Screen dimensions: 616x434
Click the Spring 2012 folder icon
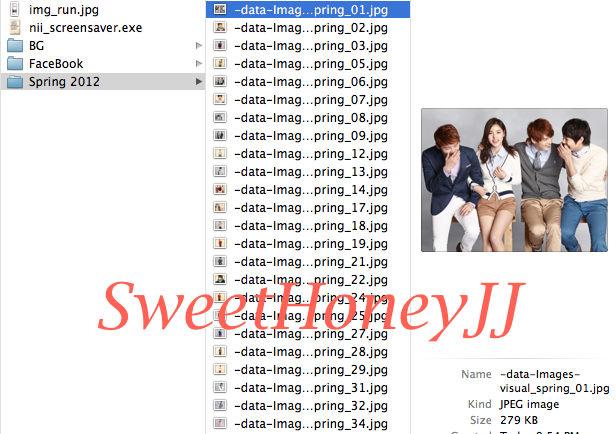pos(15,82)
